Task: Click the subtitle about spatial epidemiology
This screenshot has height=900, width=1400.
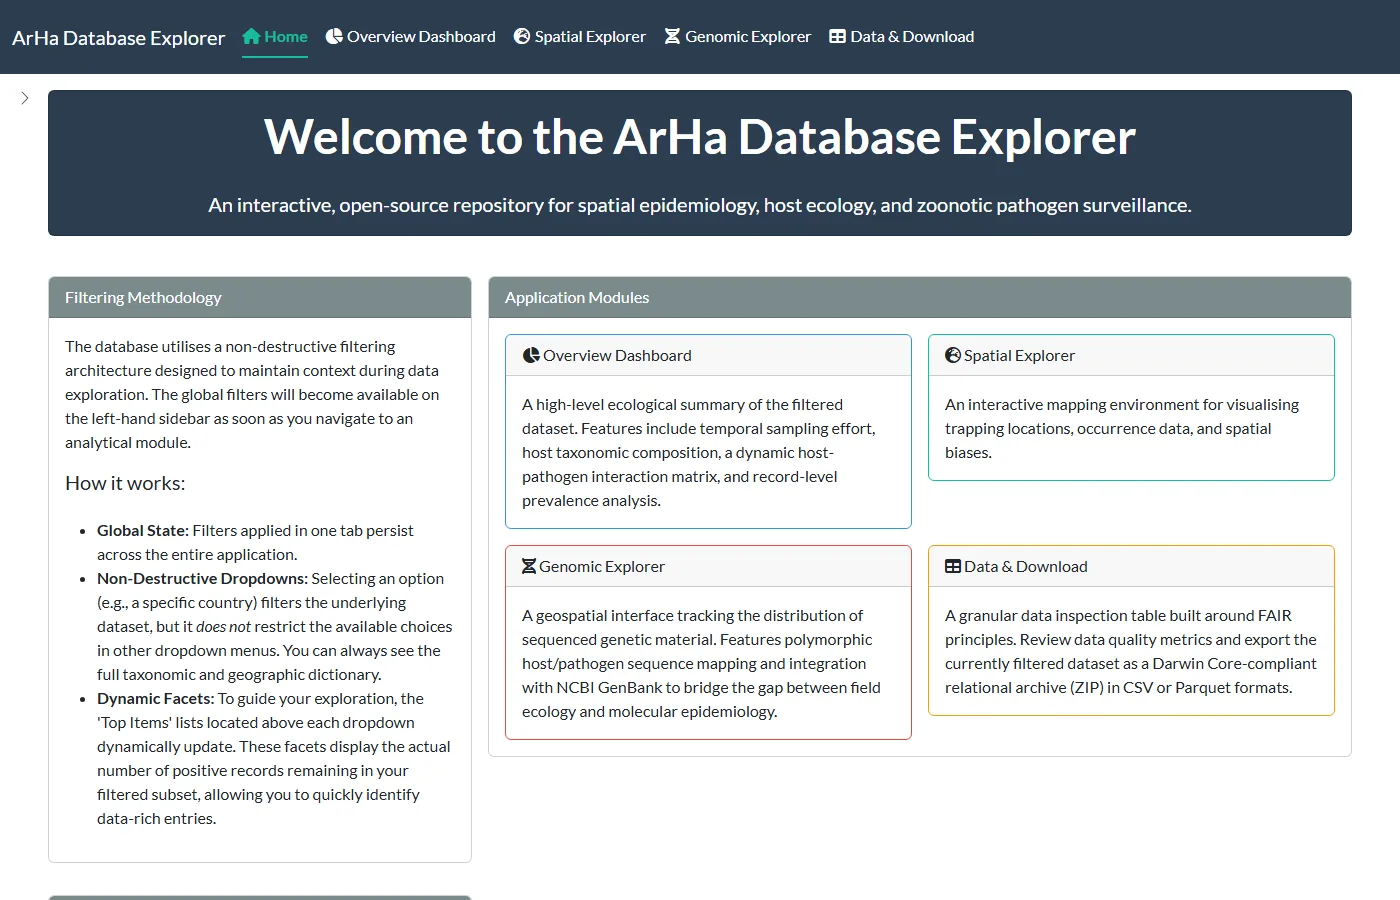Action: point(700,205)
